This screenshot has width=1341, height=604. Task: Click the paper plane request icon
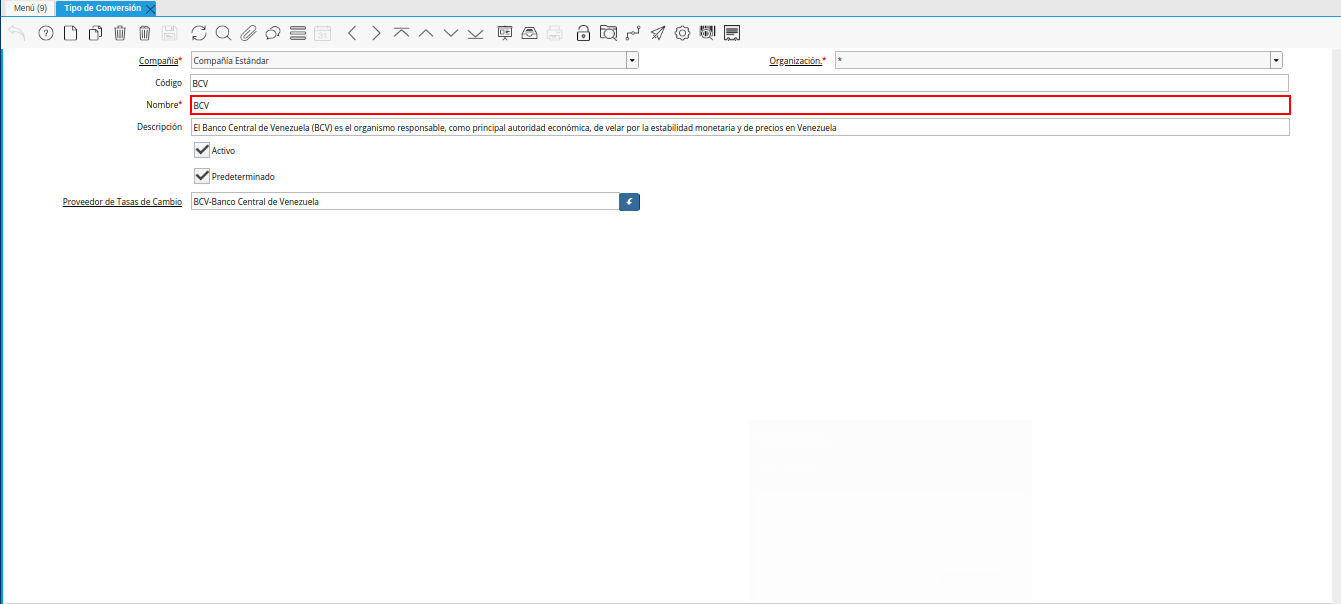tap(657, 33)
